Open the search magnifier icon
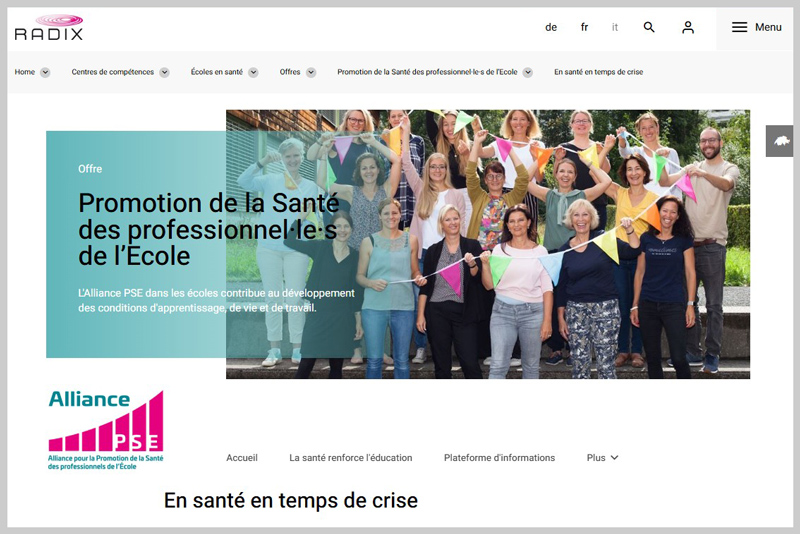Screen dimensions: 800x534 [x=649, y=27]
